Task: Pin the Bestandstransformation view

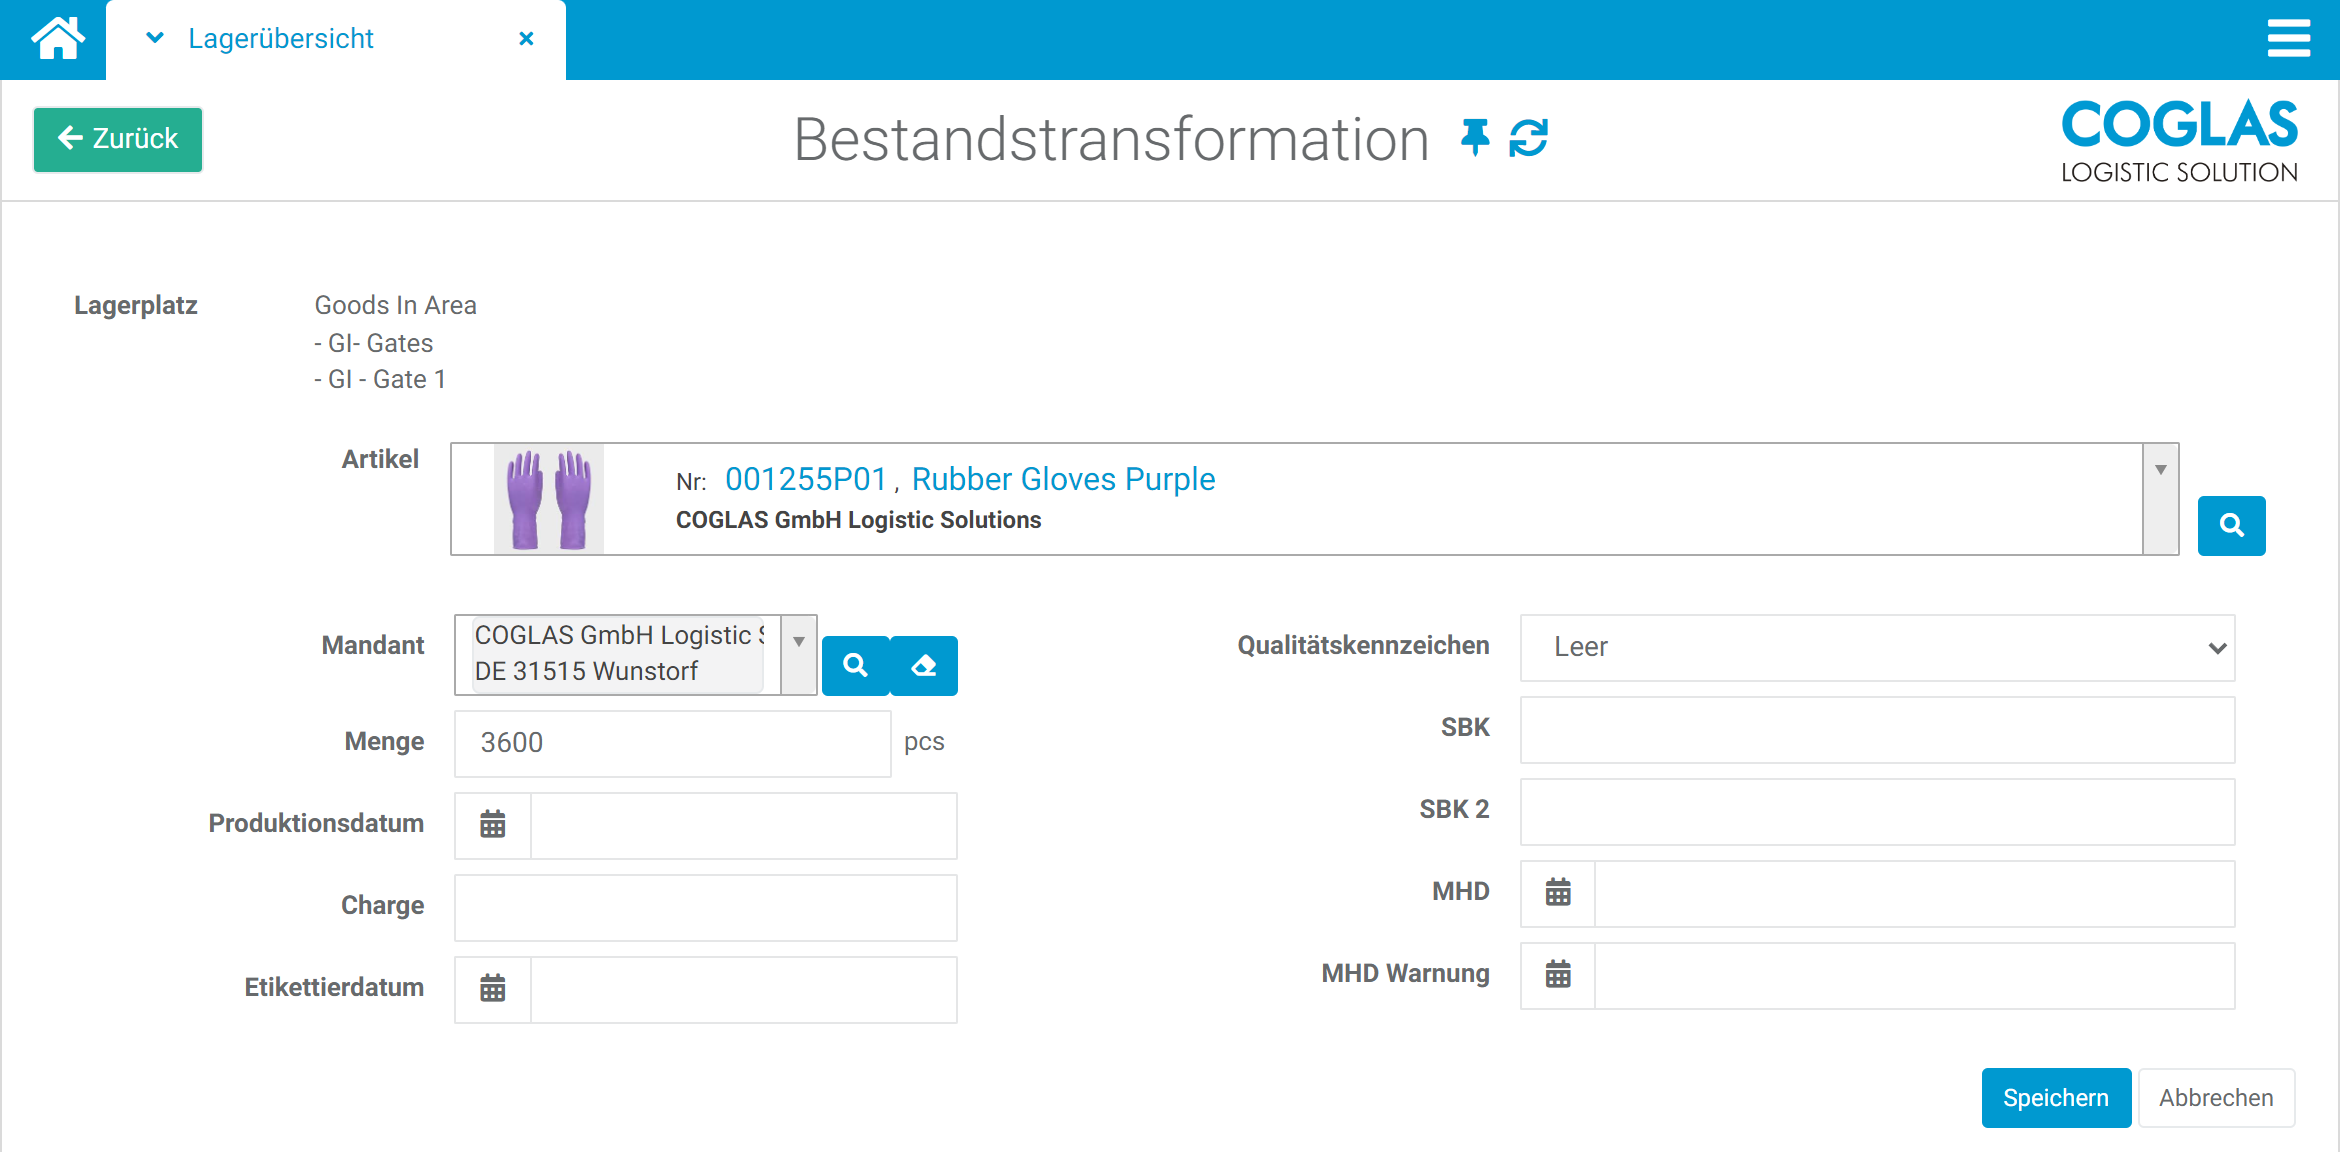Action: click(1474, 139)
